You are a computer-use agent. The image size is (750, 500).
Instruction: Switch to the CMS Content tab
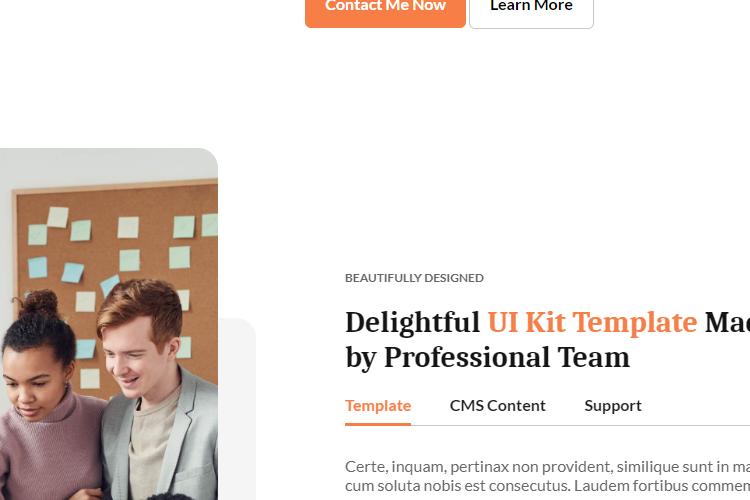[x=497, y=406]
